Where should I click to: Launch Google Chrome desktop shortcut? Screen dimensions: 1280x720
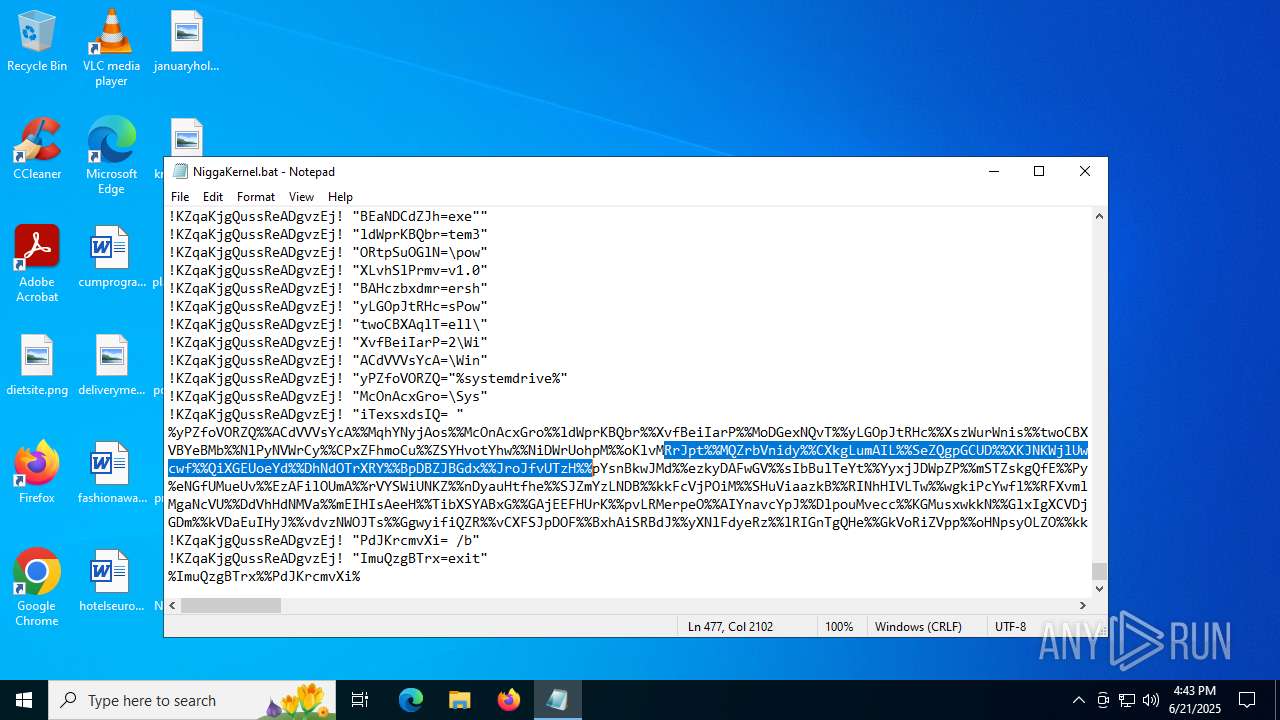pos(37,588)
